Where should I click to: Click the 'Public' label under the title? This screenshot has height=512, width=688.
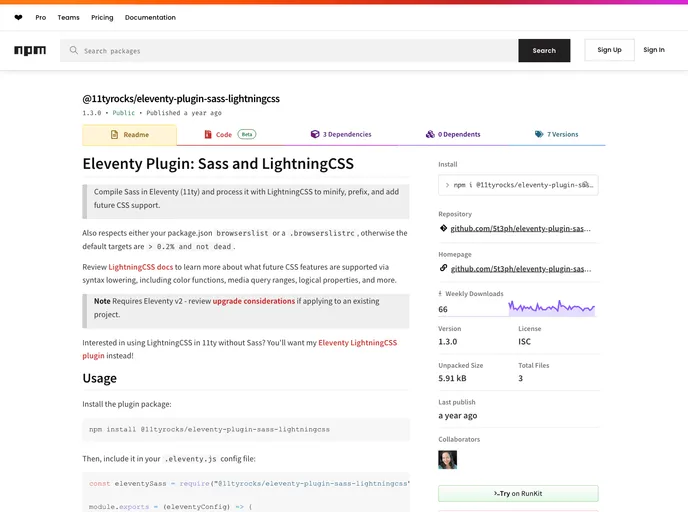coord(124,113)
